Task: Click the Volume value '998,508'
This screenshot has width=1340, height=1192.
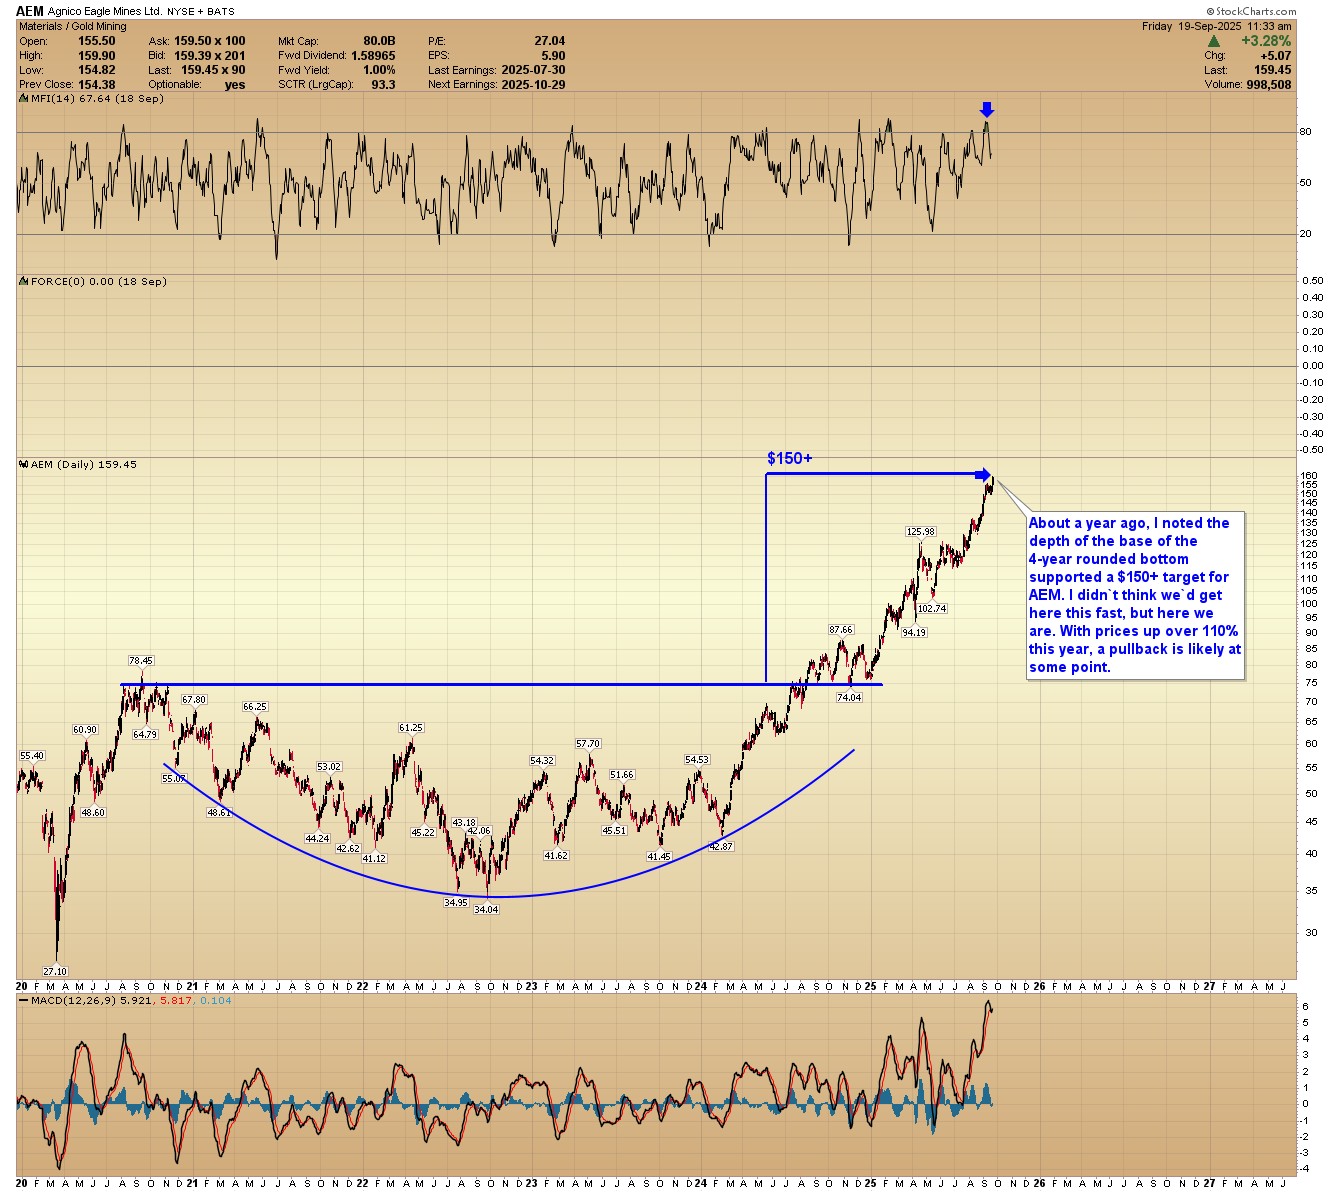Action: click(x=1268, y=84)
